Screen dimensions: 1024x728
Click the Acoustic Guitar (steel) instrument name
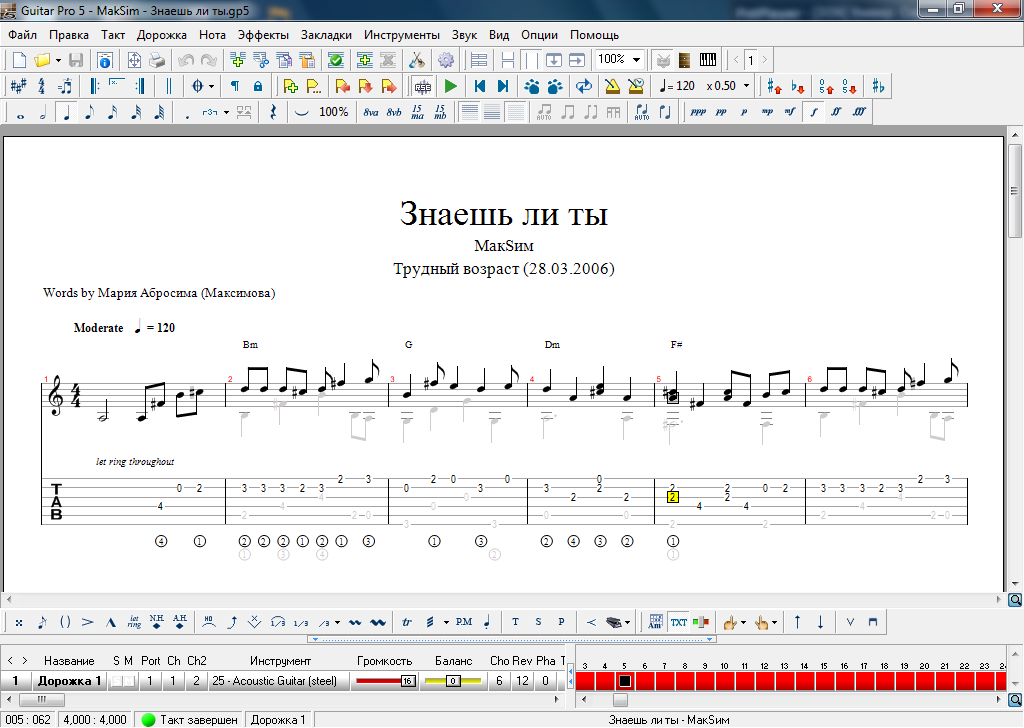(x=279, y=681)
